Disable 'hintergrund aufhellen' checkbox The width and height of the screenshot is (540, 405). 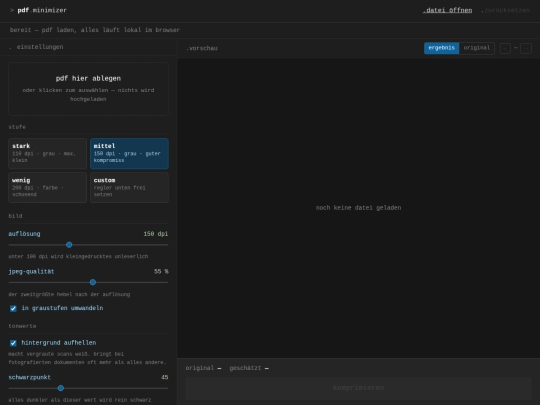coord(13,343)
